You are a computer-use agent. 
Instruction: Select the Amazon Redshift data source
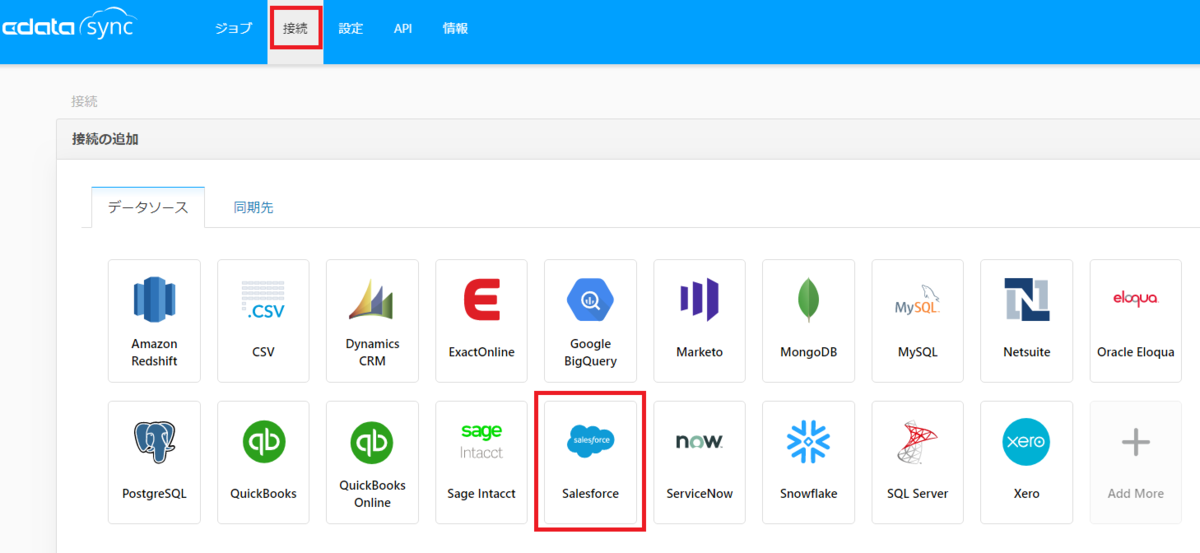click(x=154, y=321)
